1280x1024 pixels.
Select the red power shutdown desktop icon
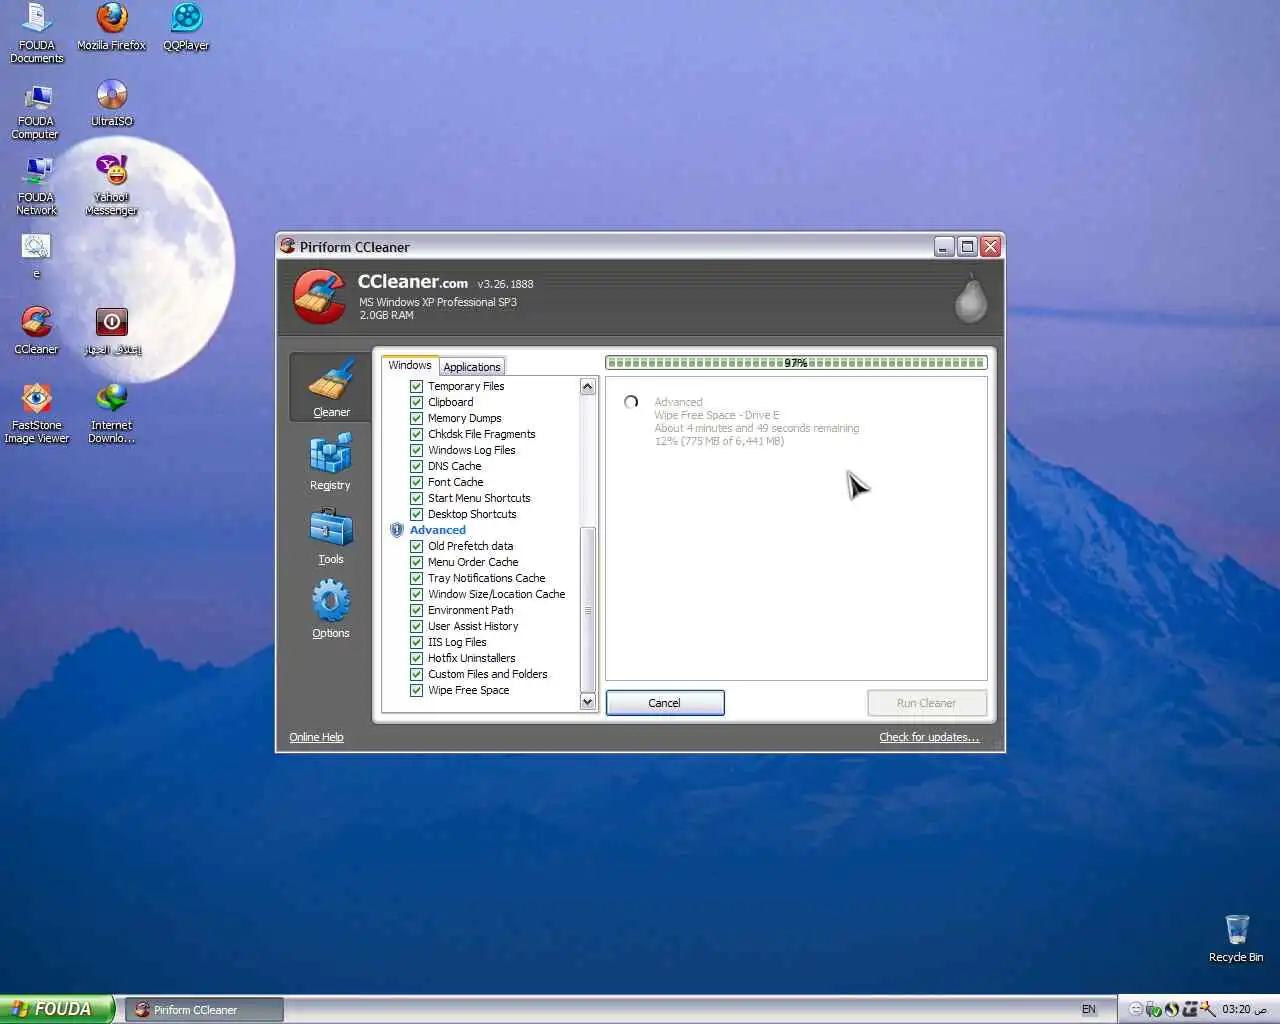coord(111,330)
